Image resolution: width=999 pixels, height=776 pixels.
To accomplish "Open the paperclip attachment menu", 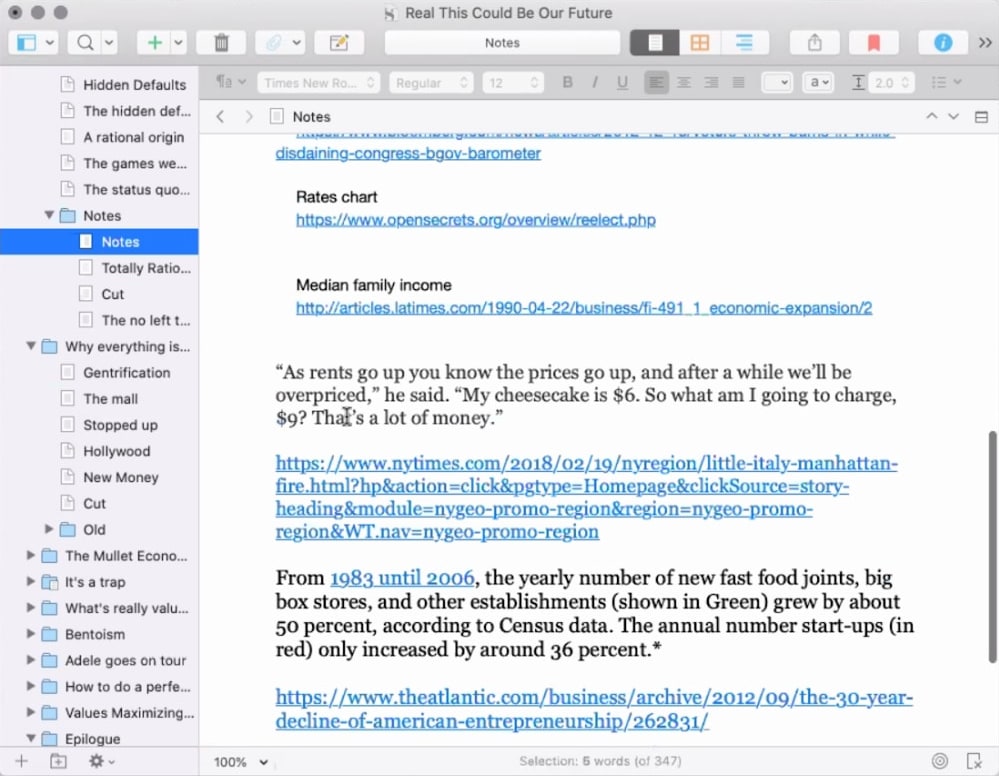I will click(272, 43).
